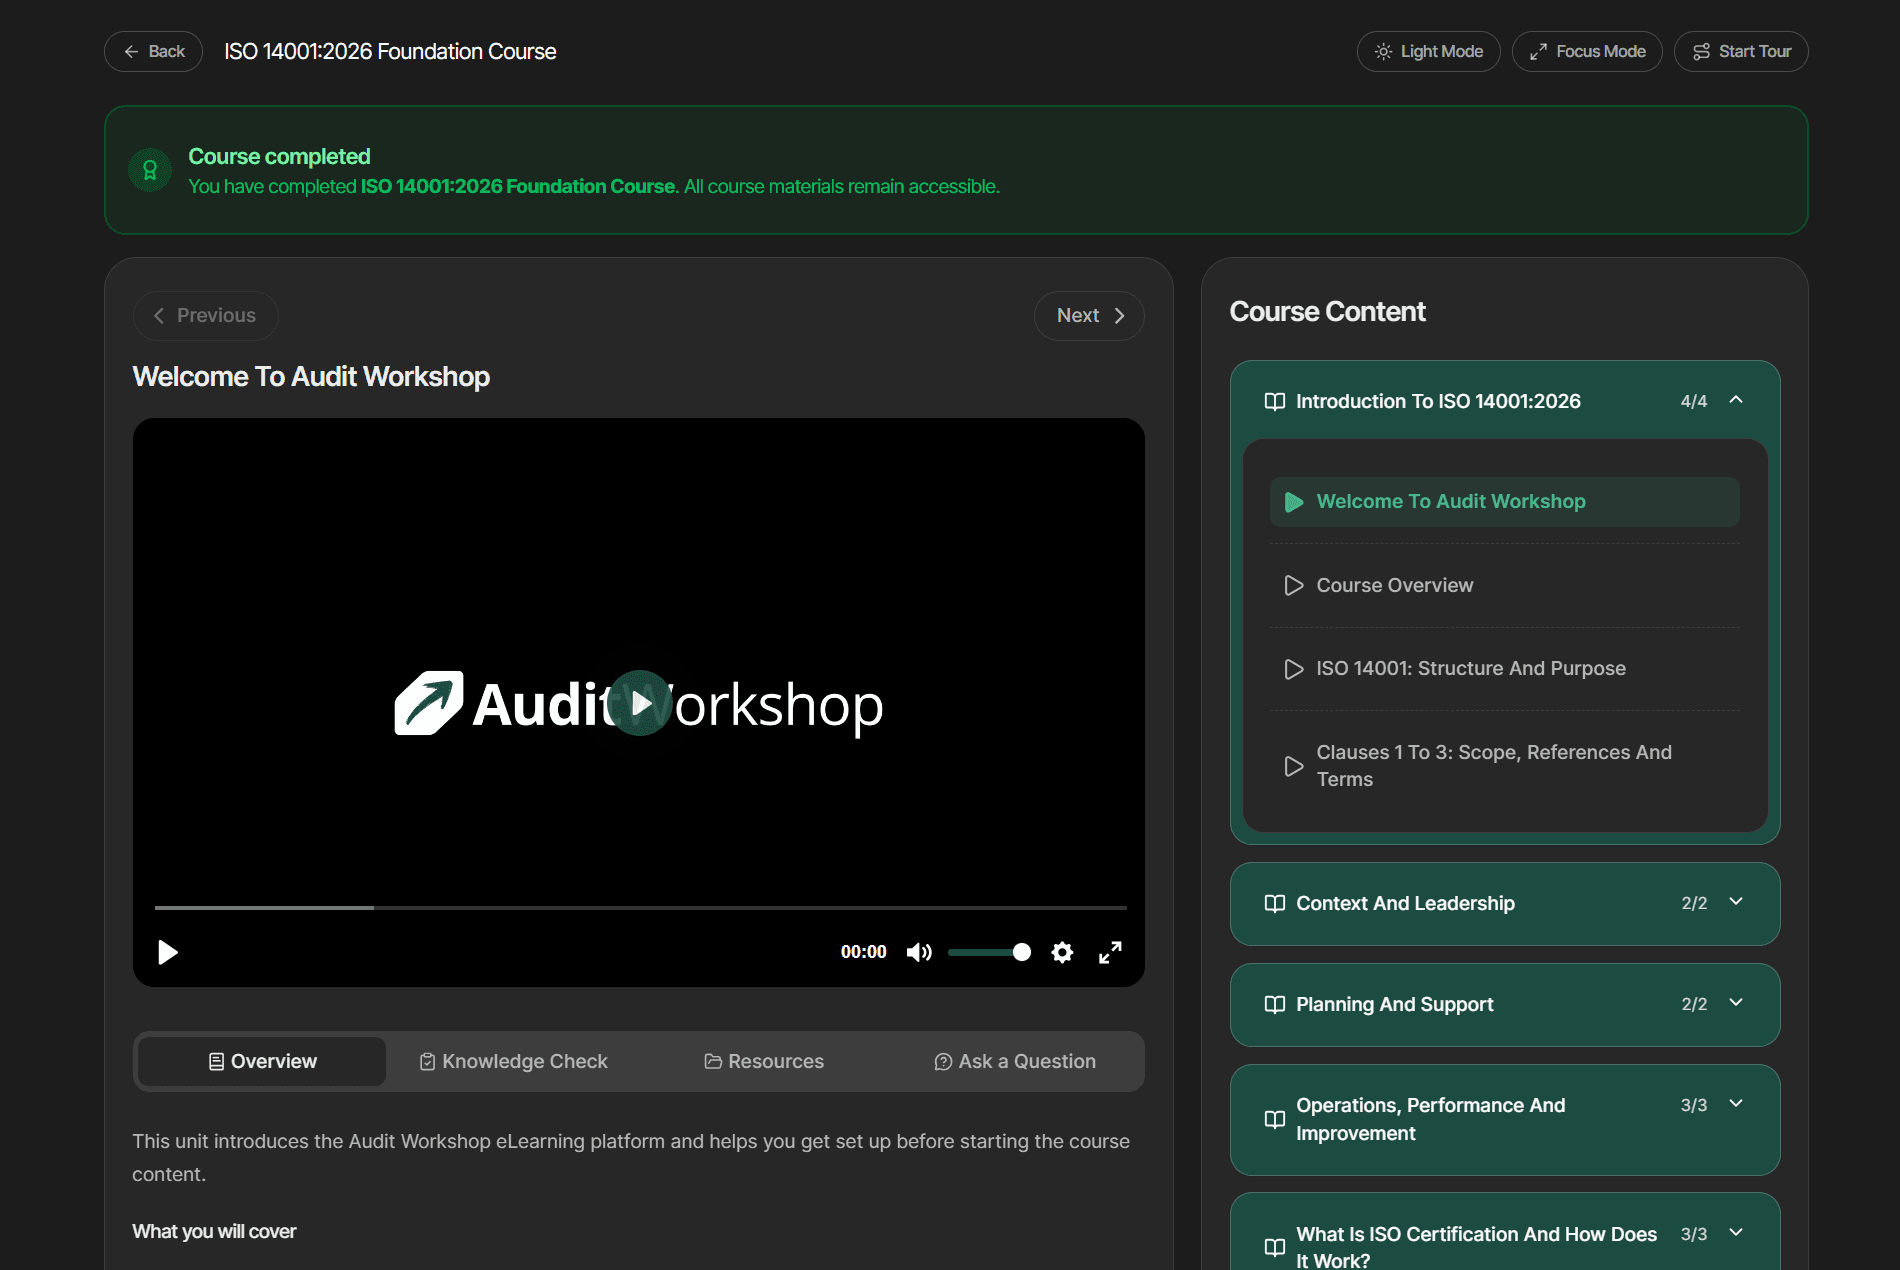The height and width of the screenshot is (1270, 1900).
Task: Click the route icon in Start Tour
Action: [x=1701, y=51]
